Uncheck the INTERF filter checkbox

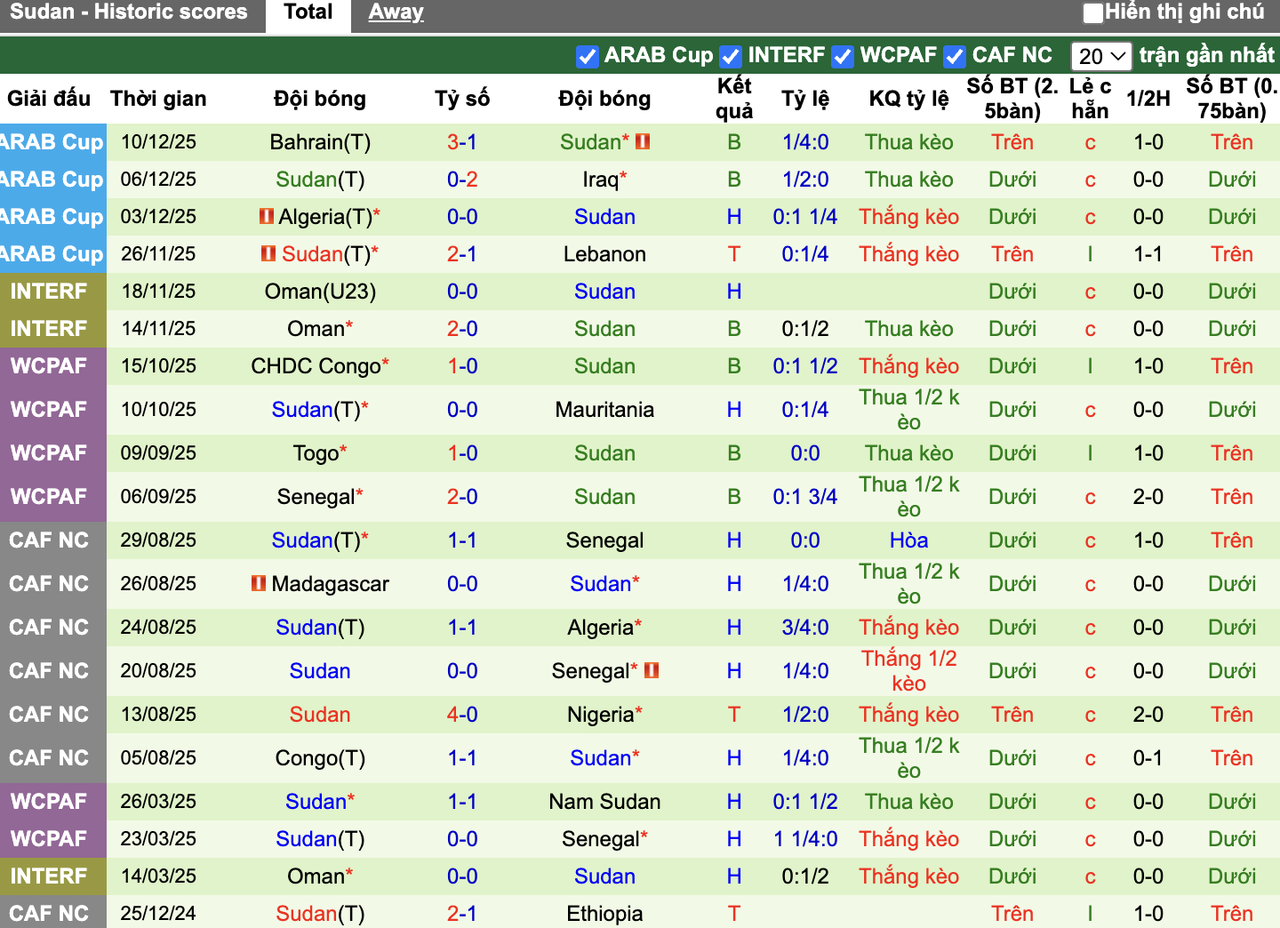click(731, 56)
